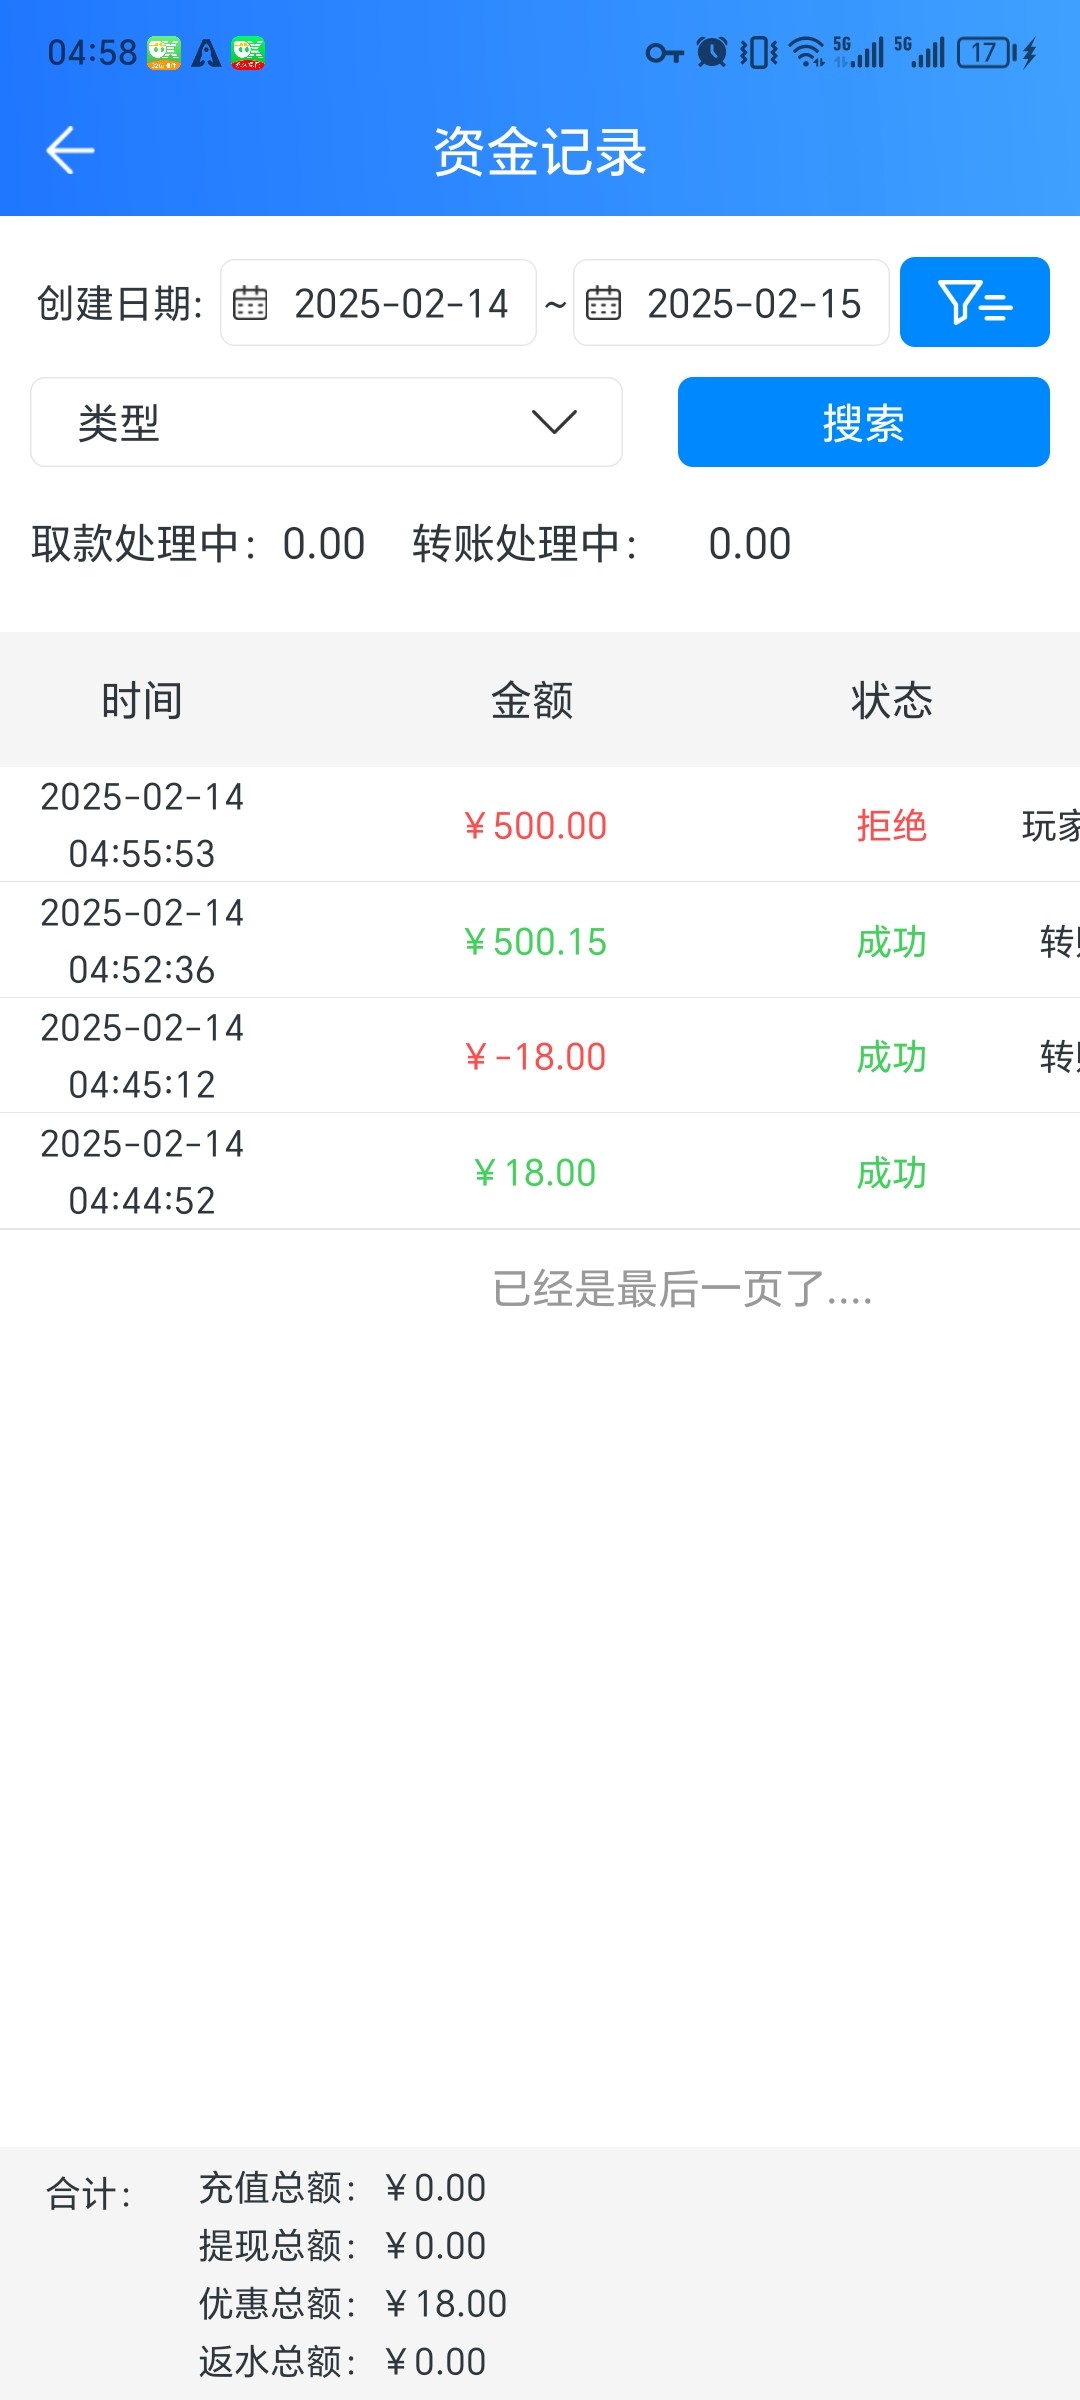Click the start date calendar icon
Image resolution: width=1080 pixels, height=2400 pixels.
pos(250,303)
